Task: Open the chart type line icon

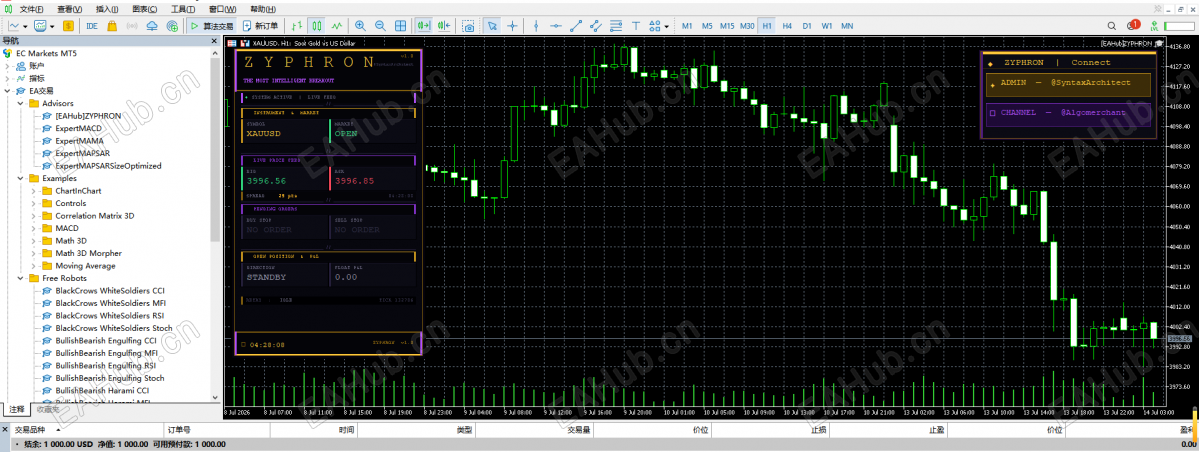Action: [13, 25]
